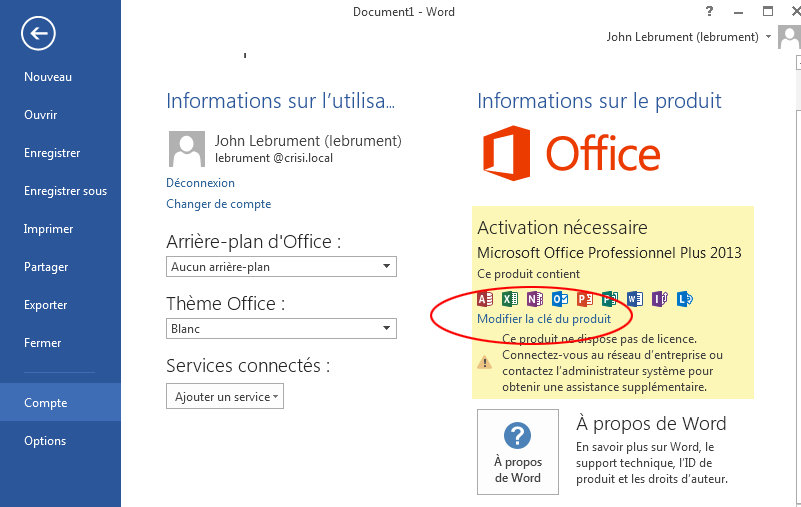Click the Excel app icon

coord(510,298)
